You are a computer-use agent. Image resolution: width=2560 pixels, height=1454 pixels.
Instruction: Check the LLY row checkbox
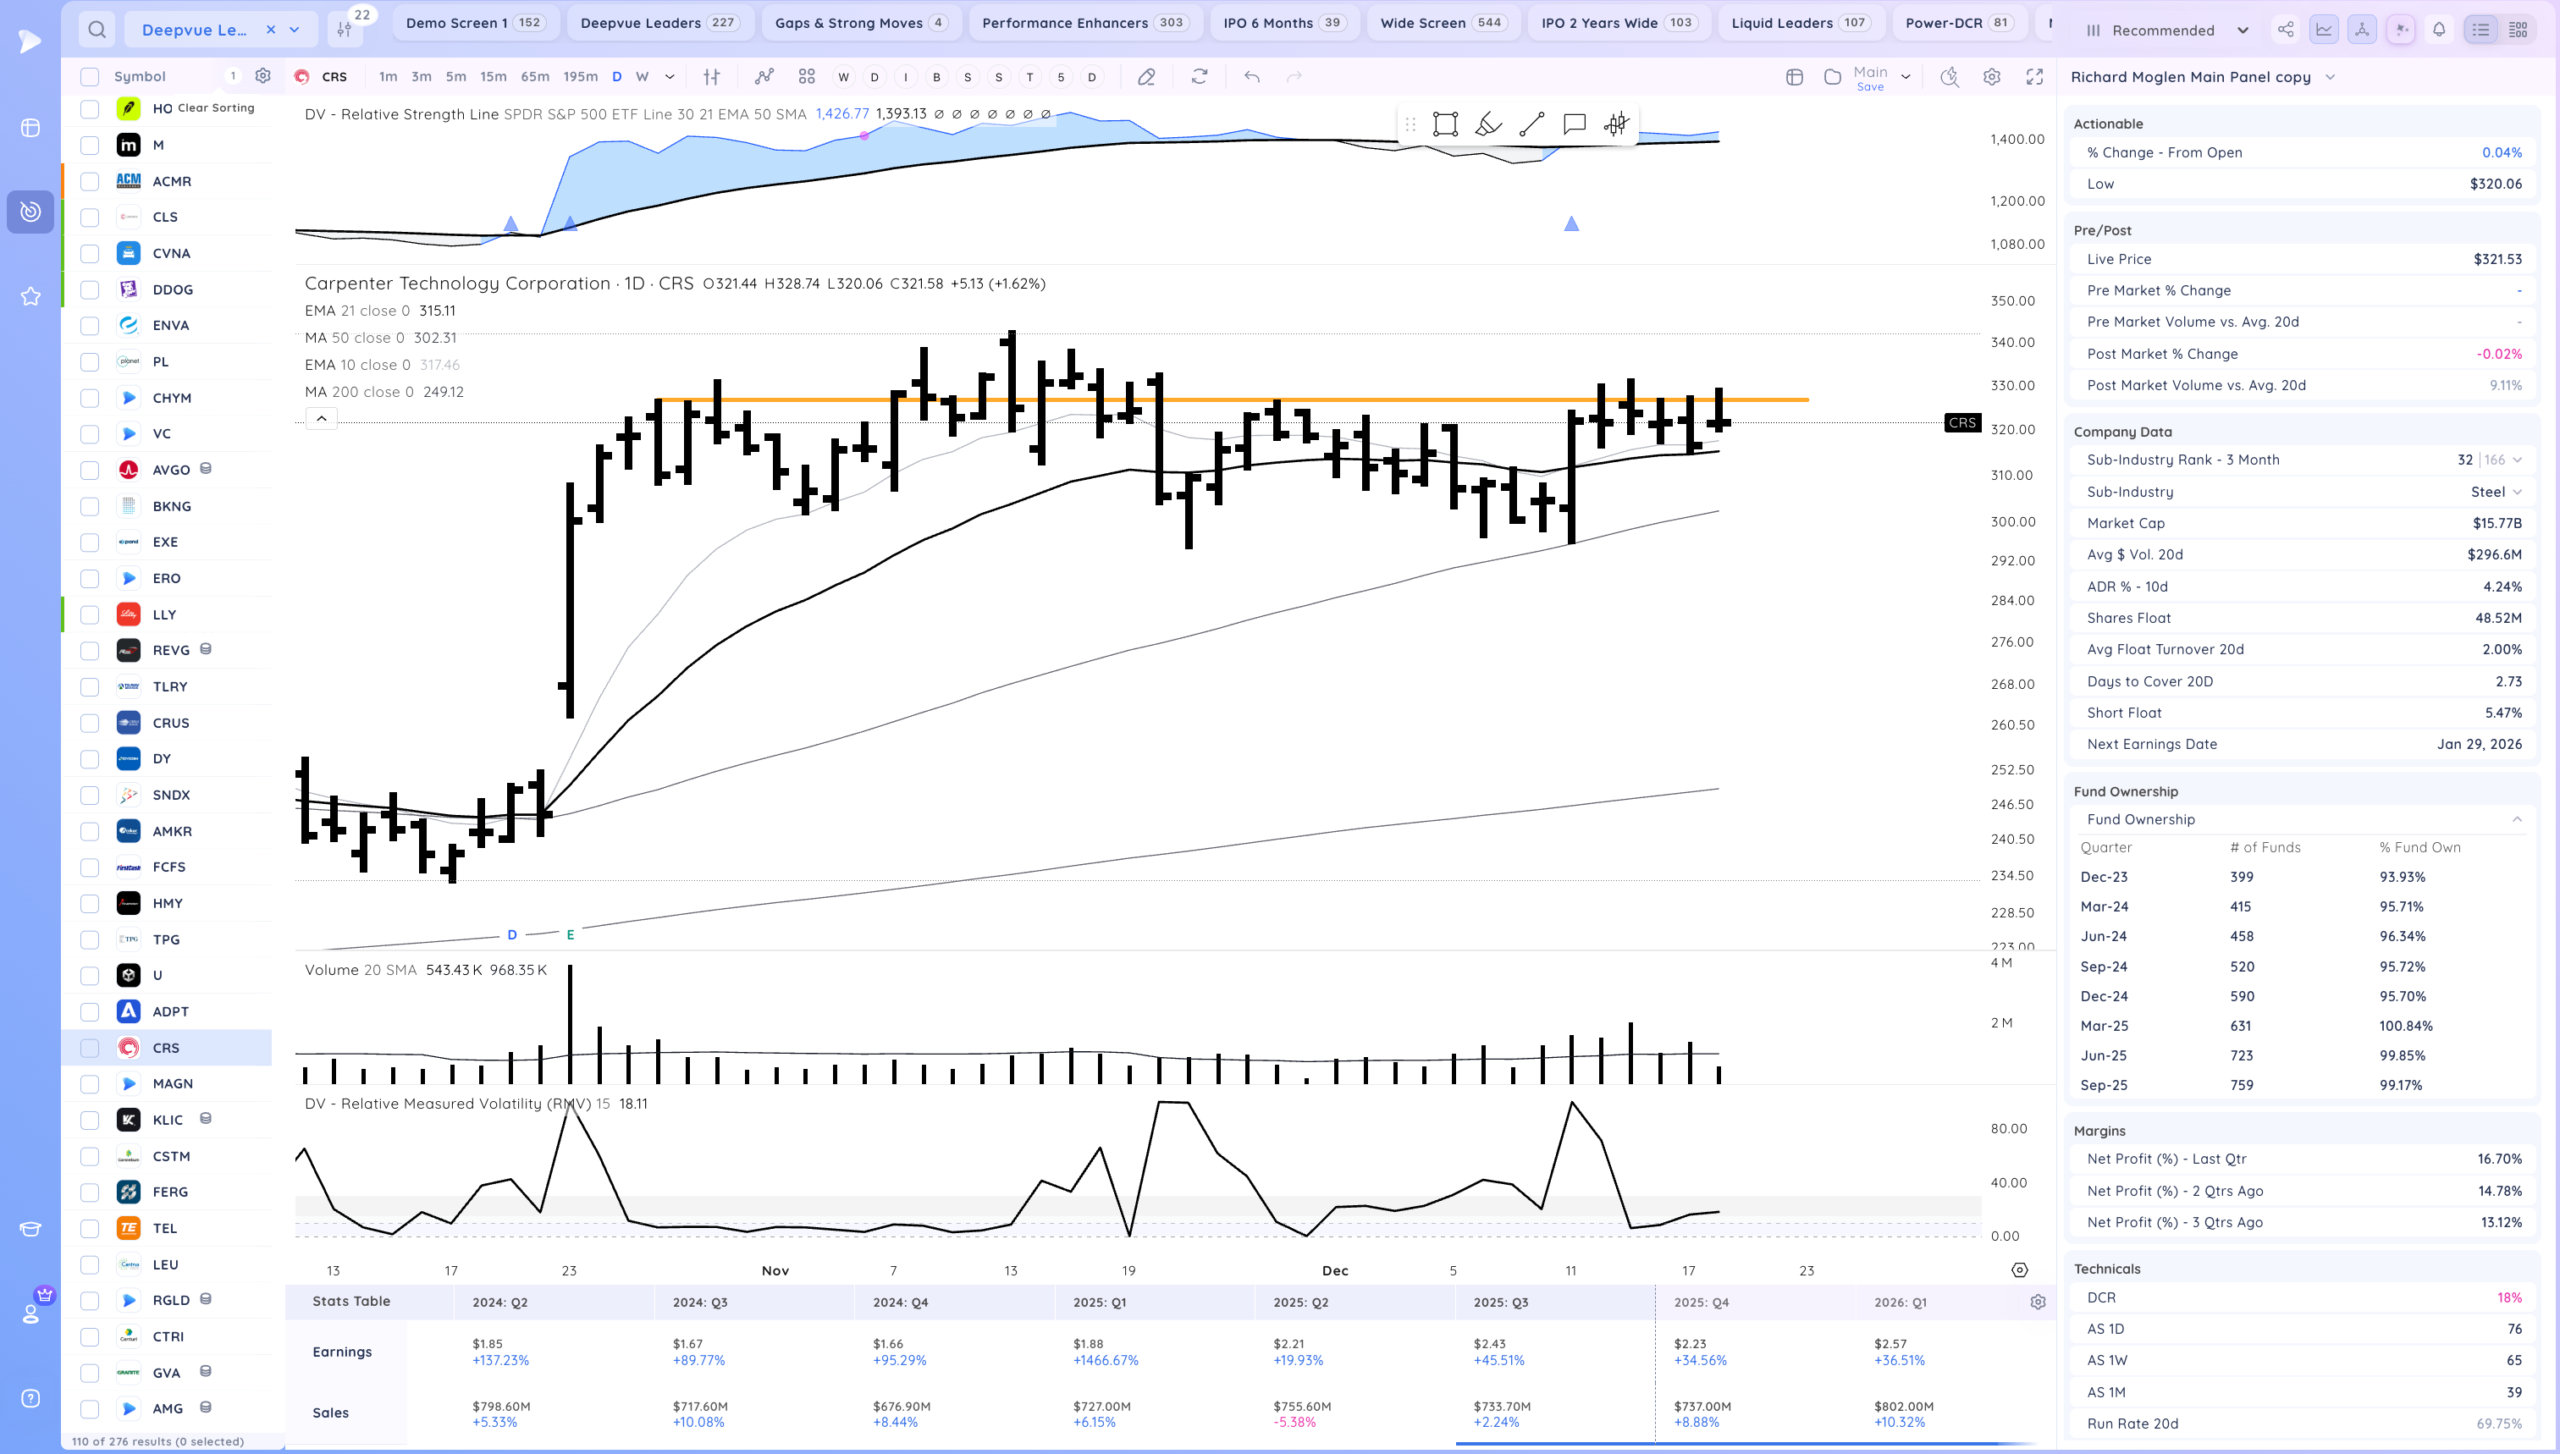[x=90, y=614]
